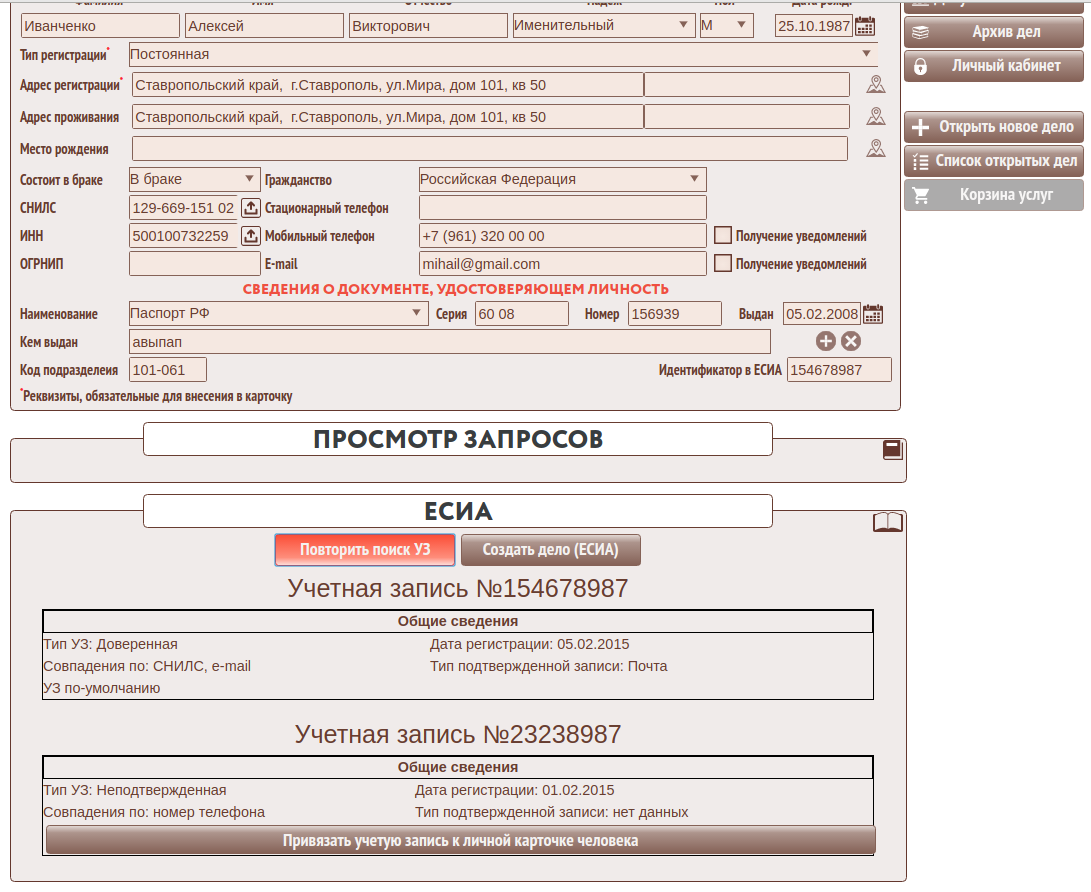Click map marker icon for residence address

[876, 117]
